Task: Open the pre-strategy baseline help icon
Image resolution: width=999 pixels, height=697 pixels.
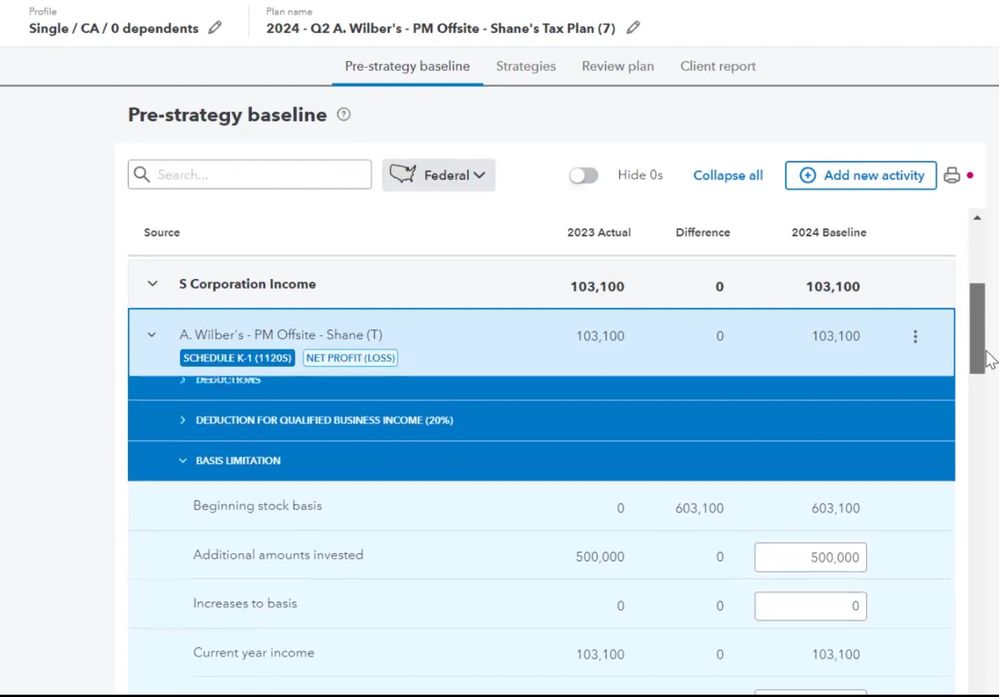Action: tap(344, 115)
